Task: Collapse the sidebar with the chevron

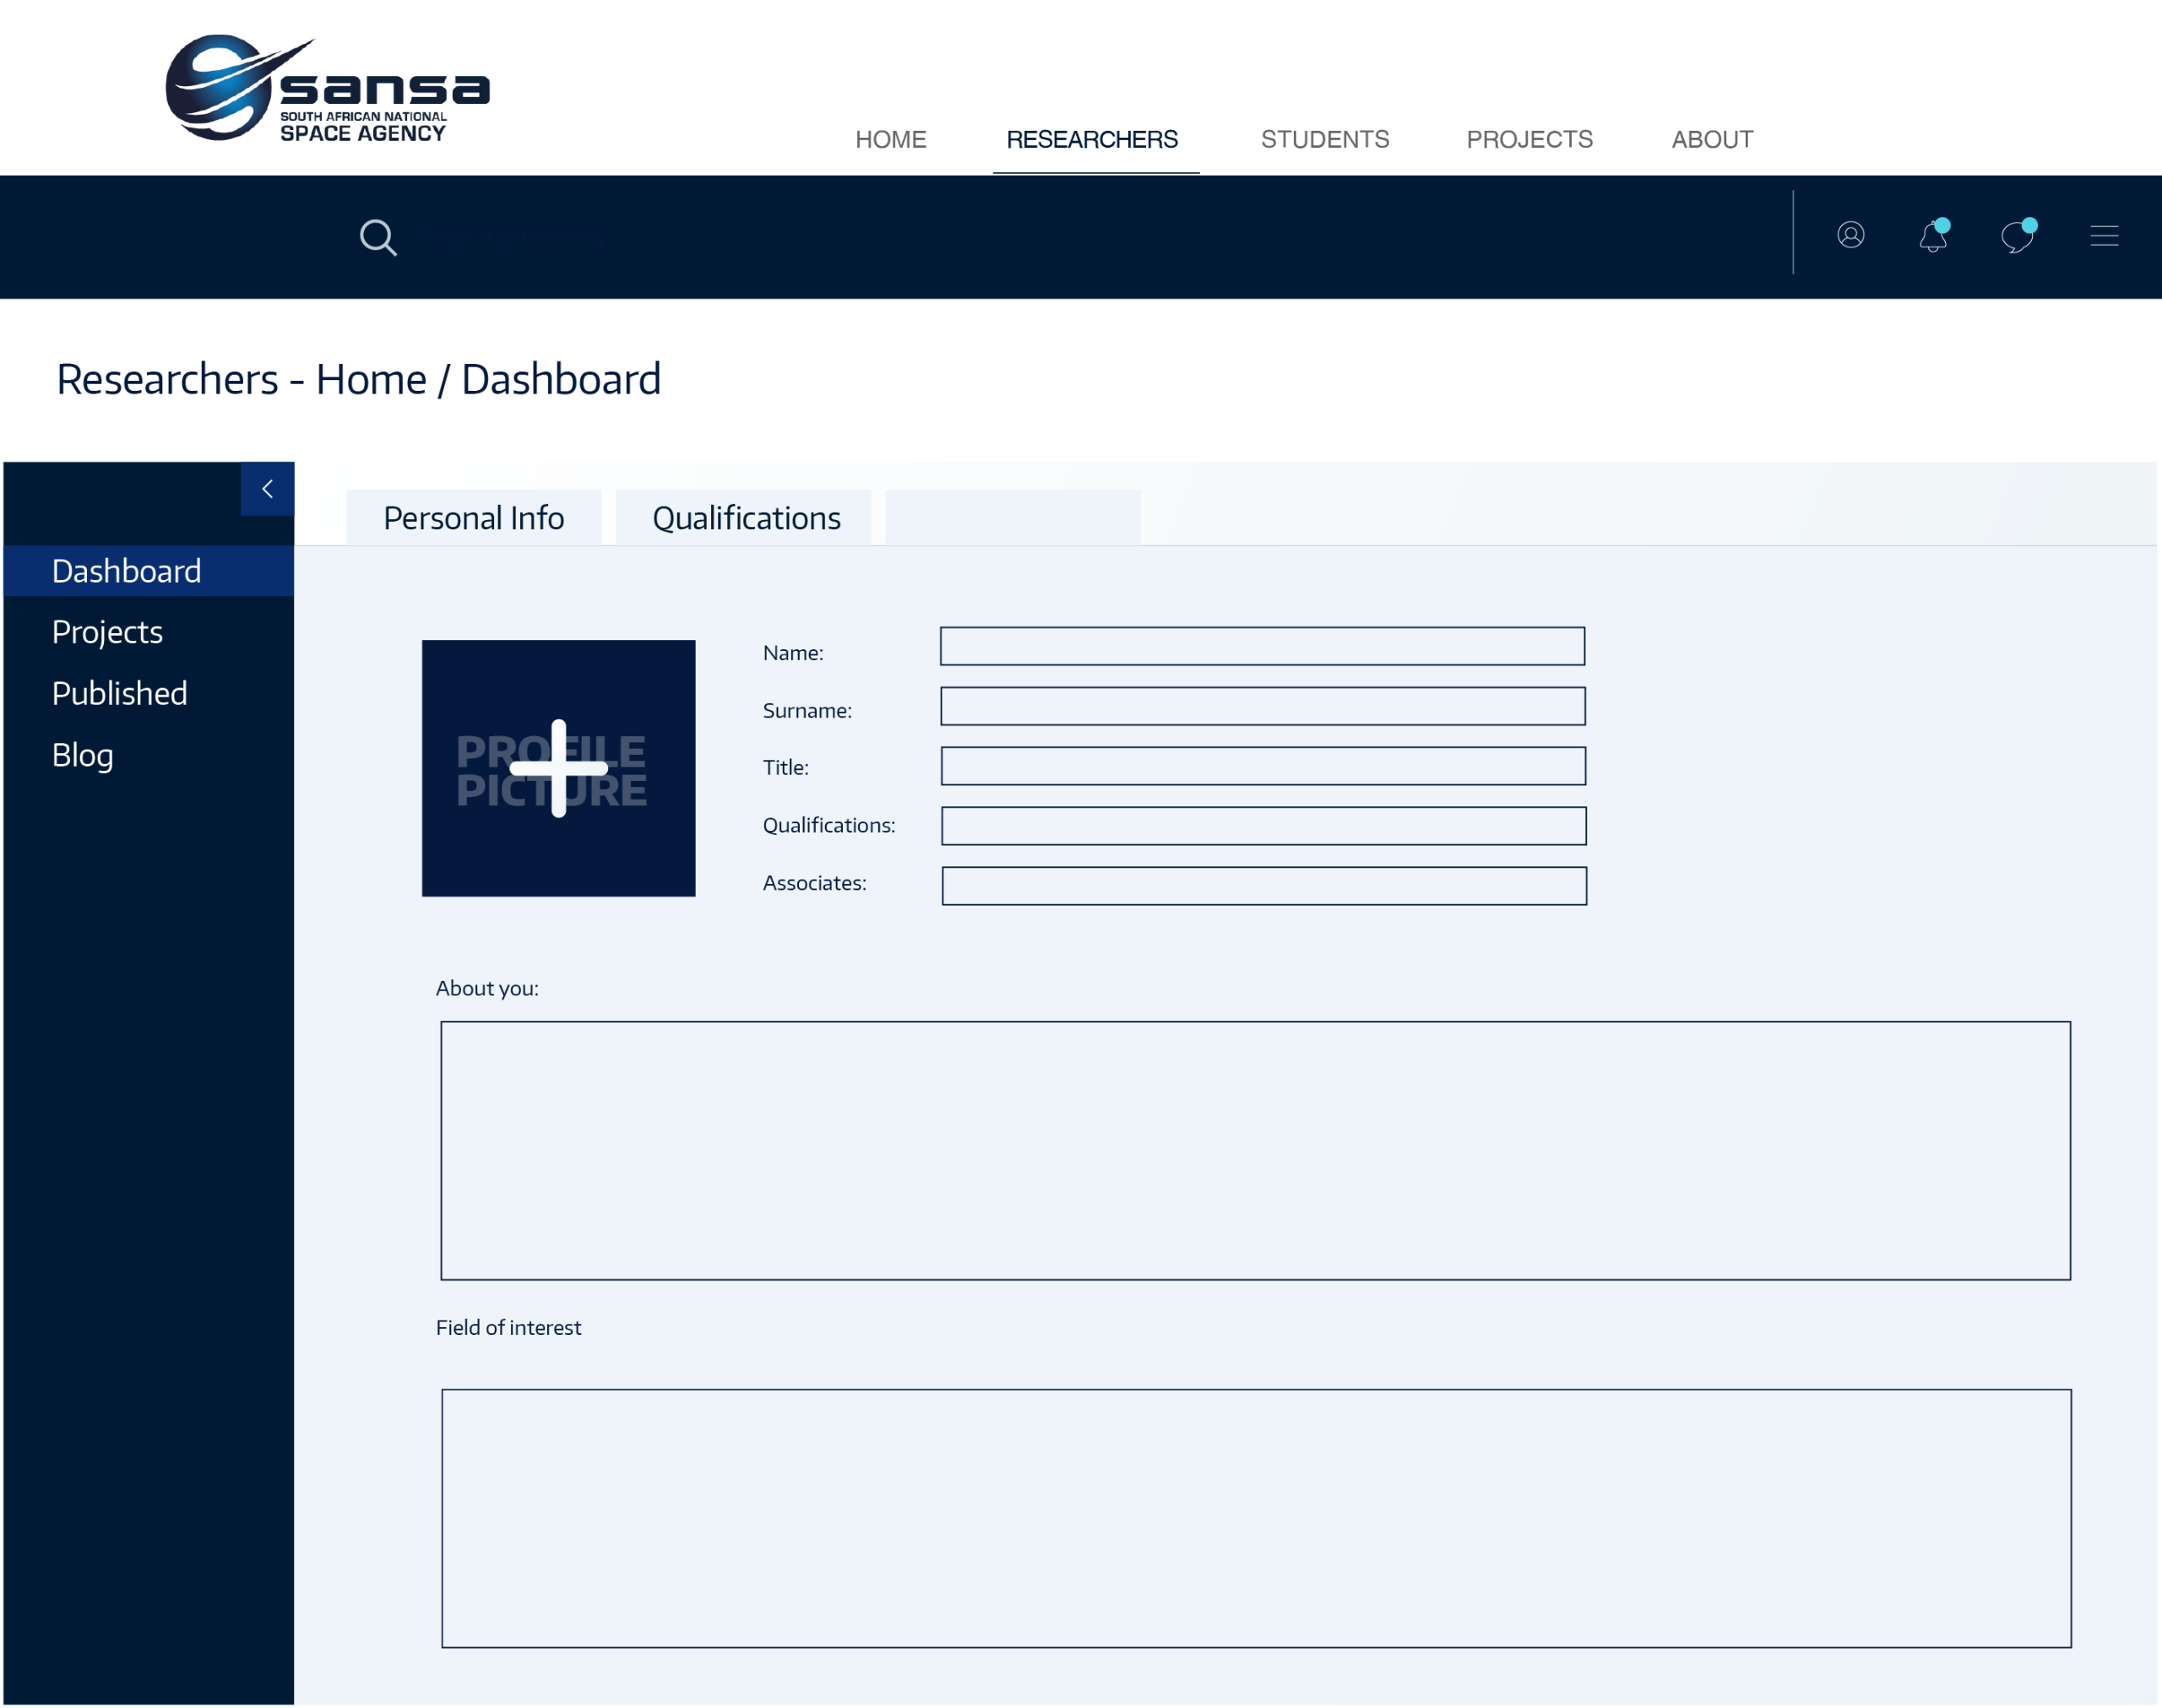Action: 267,489
